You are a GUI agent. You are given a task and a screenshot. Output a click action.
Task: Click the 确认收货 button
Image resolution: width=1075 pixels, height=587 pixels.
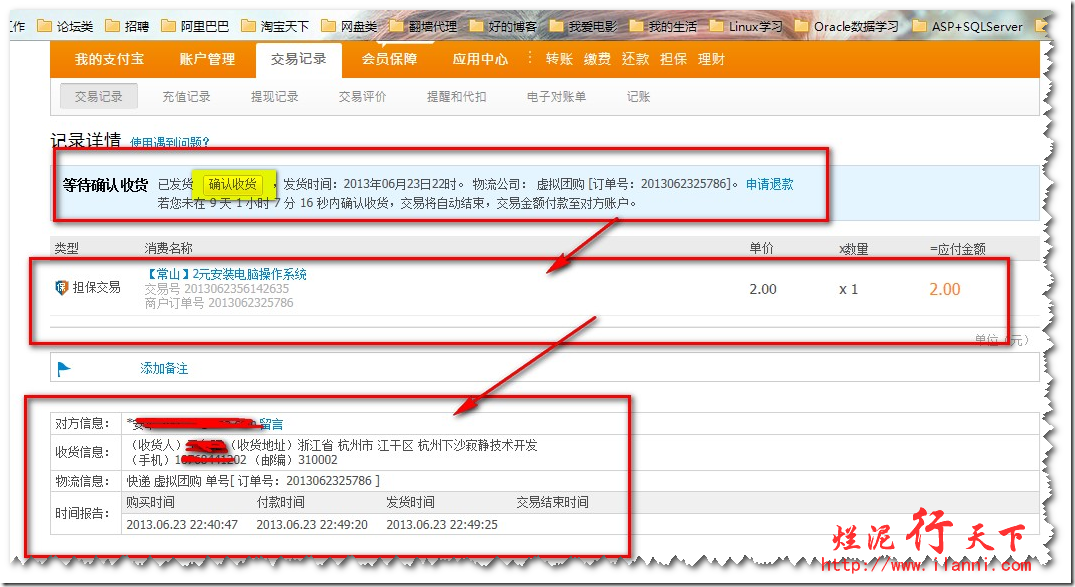coord(233,184)
